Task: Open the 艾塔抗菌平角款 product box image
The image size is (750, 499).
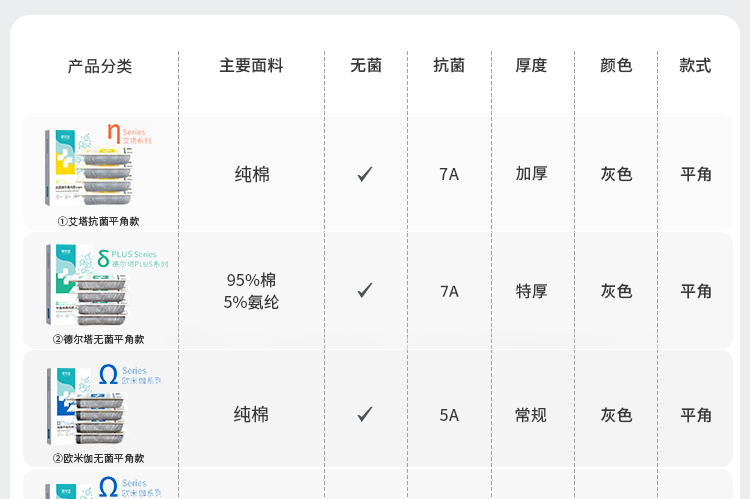Action: (x=90, y=172)
